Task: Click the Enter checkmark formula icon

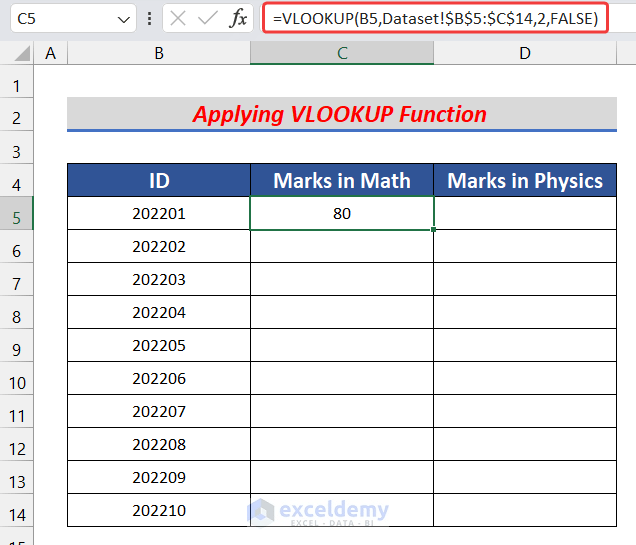Action: [208, 18]
